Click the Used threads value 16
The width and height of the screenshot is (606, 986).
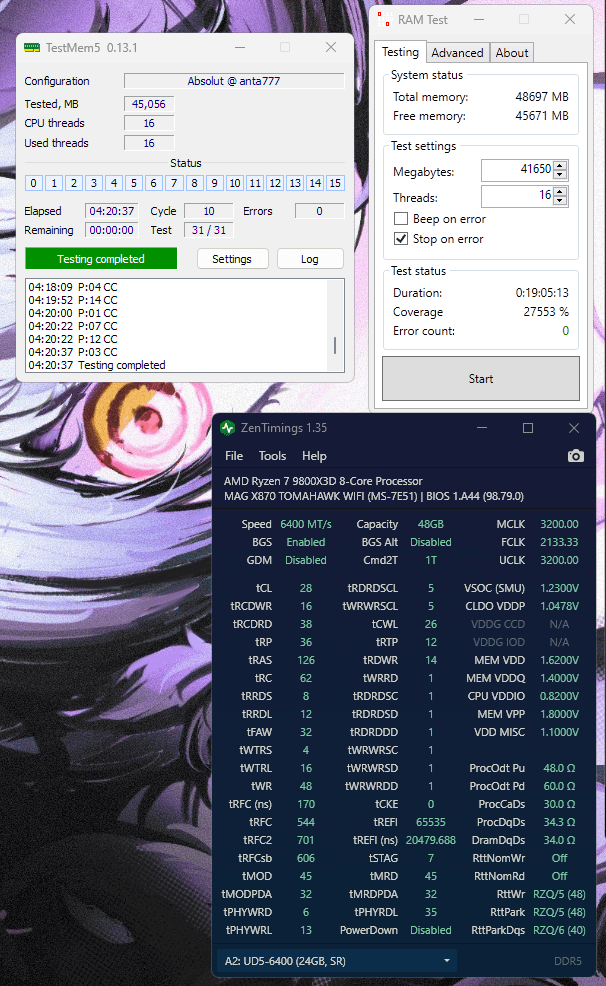(x=149, y=143)
